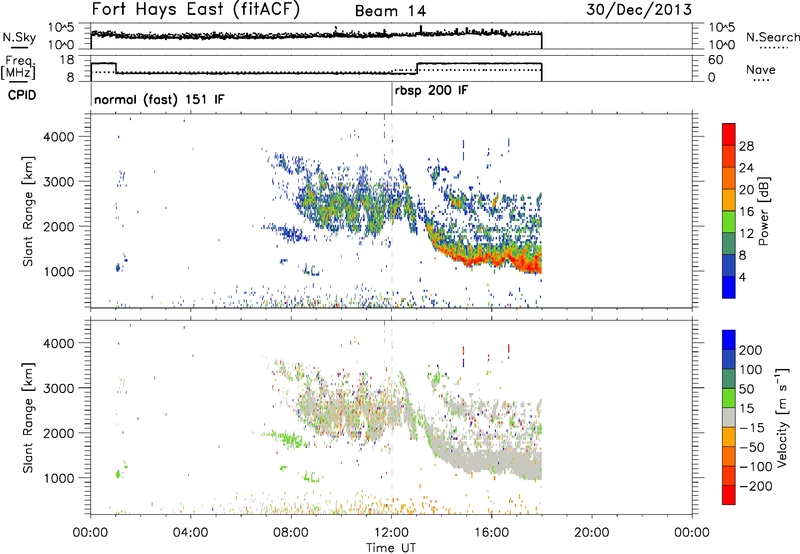The image size is (800, 554).
Task: Click the 'Freq. [MHz]' axis label
Action: coord(18,68)
